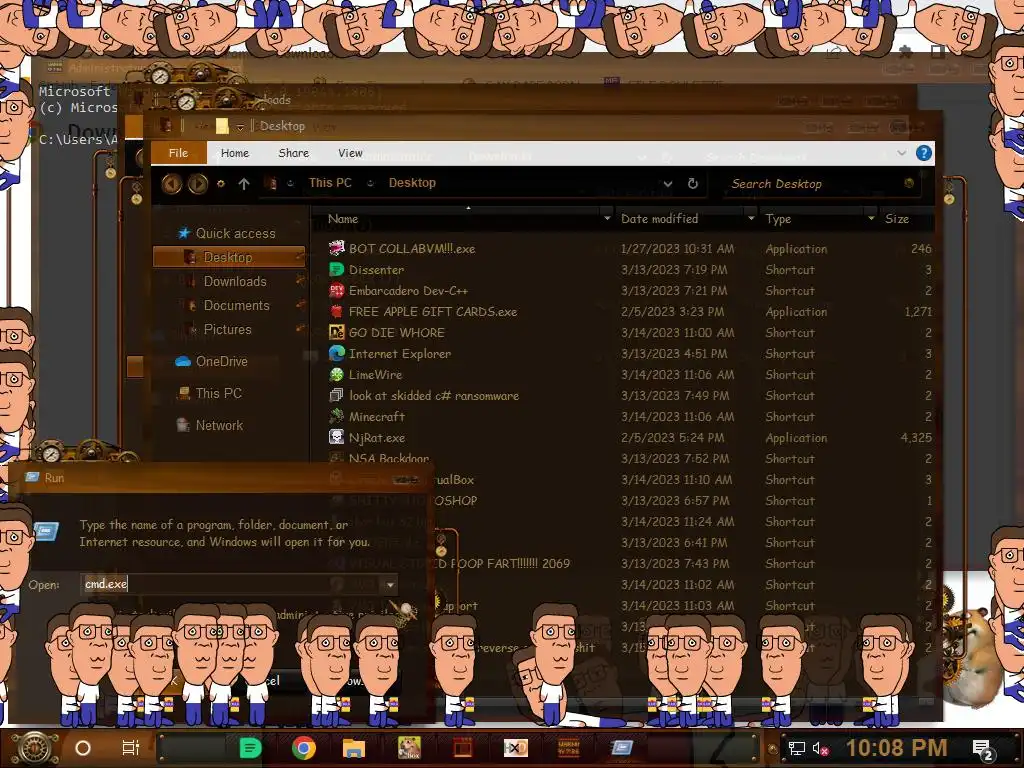Open the Type column dropdown arrow

pos(871,218)
